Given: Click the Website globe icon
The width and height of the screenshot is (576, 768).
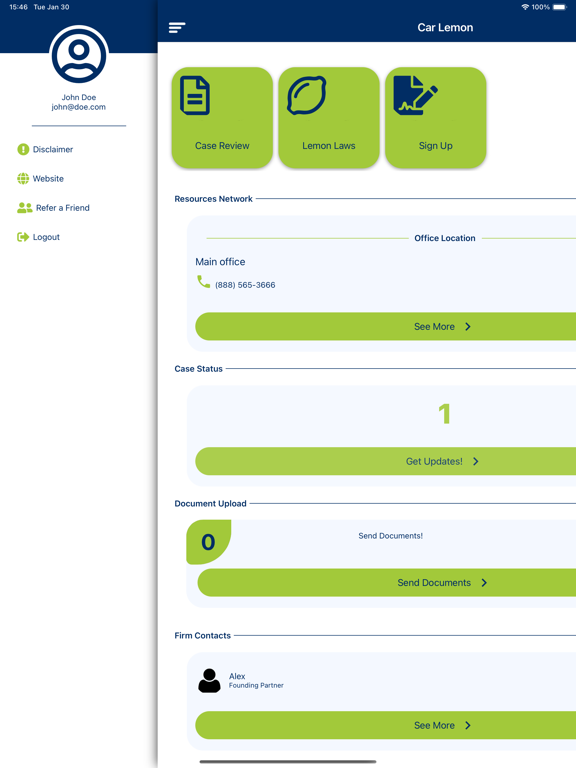Looking at the screenshot, I should (23, 179).
